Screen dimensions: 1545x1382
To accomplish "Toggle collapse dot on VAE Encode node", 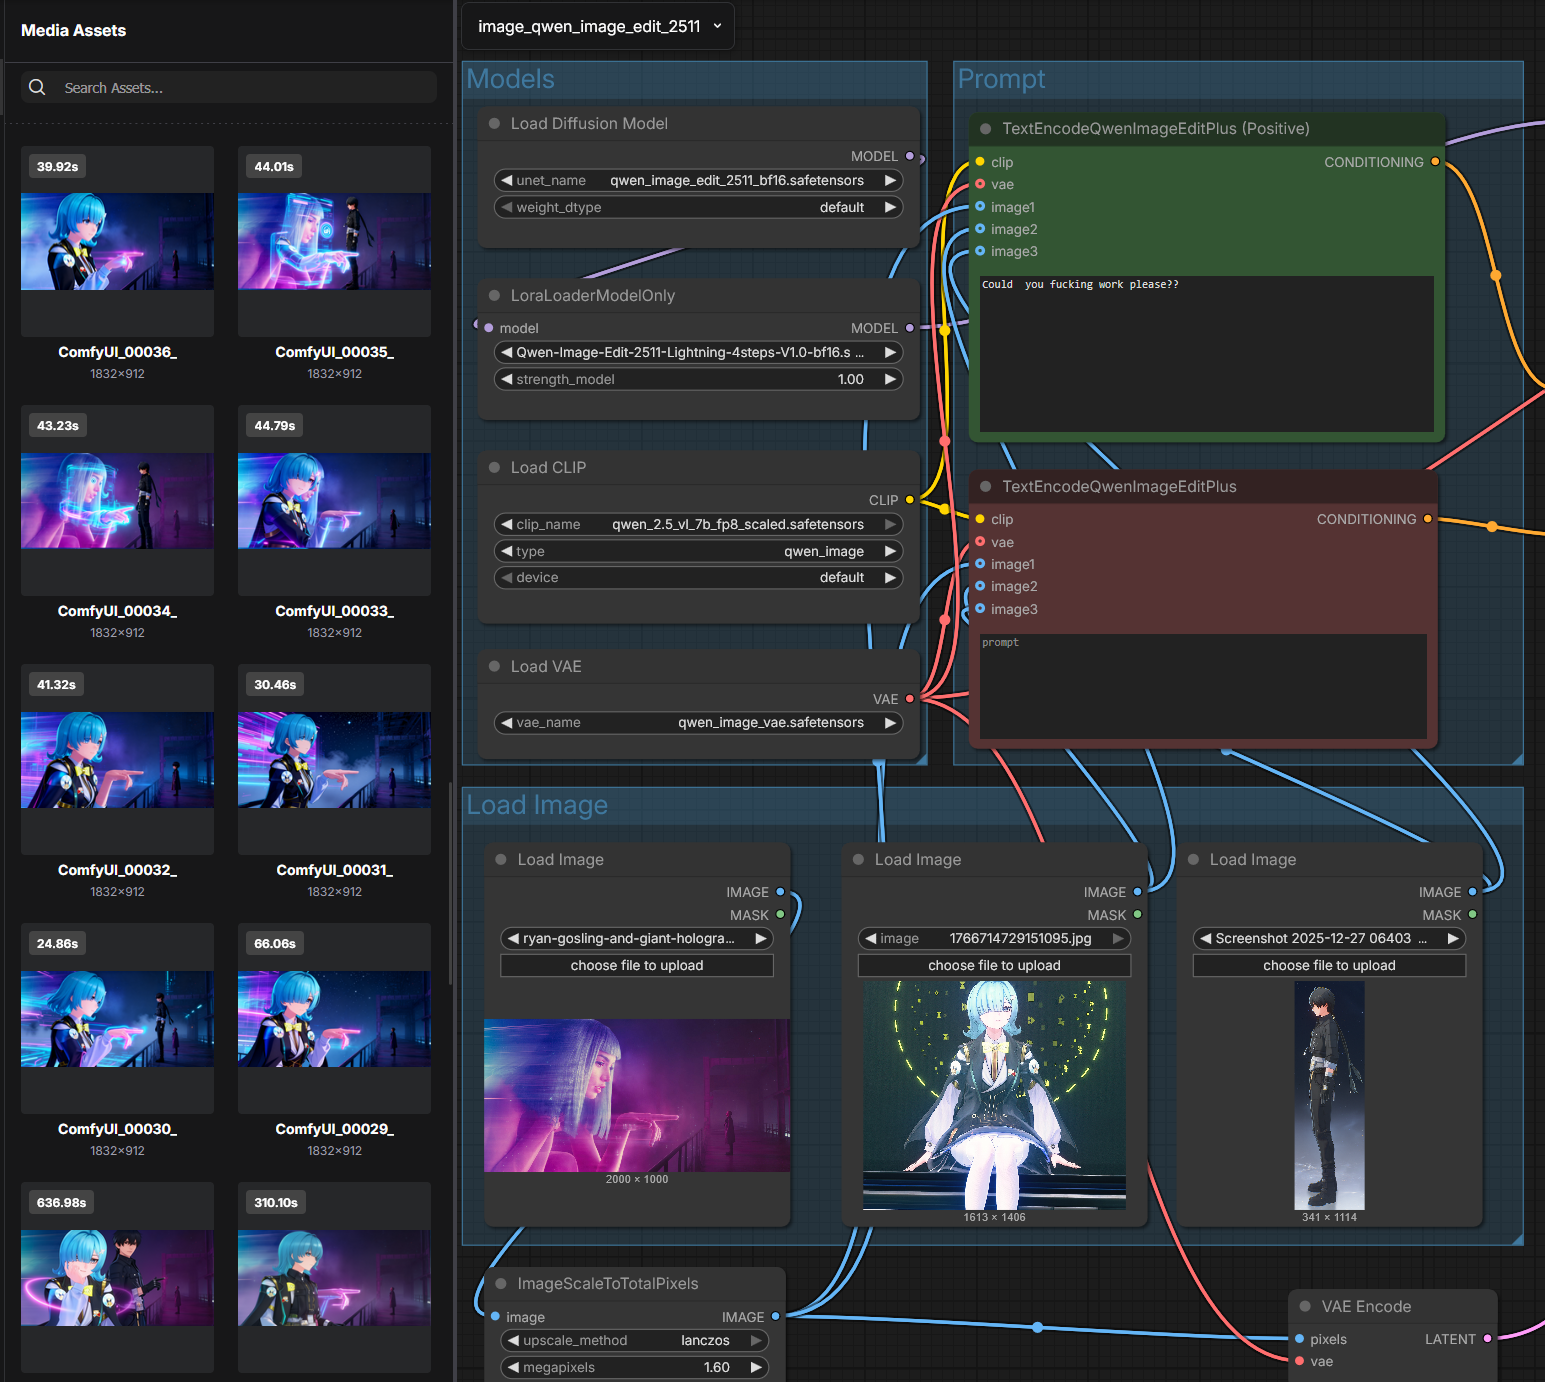I will [x=1305, y=1307].
